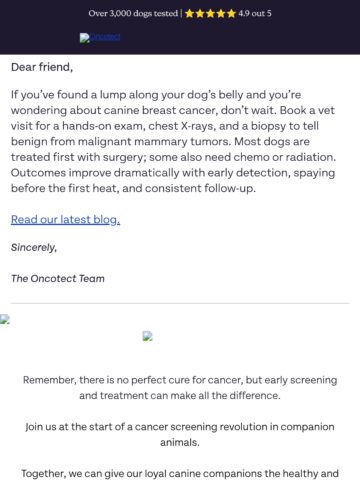Click the Together loyal canine companions line
This screenshot has width=360, height=480.
click(180, 473)
